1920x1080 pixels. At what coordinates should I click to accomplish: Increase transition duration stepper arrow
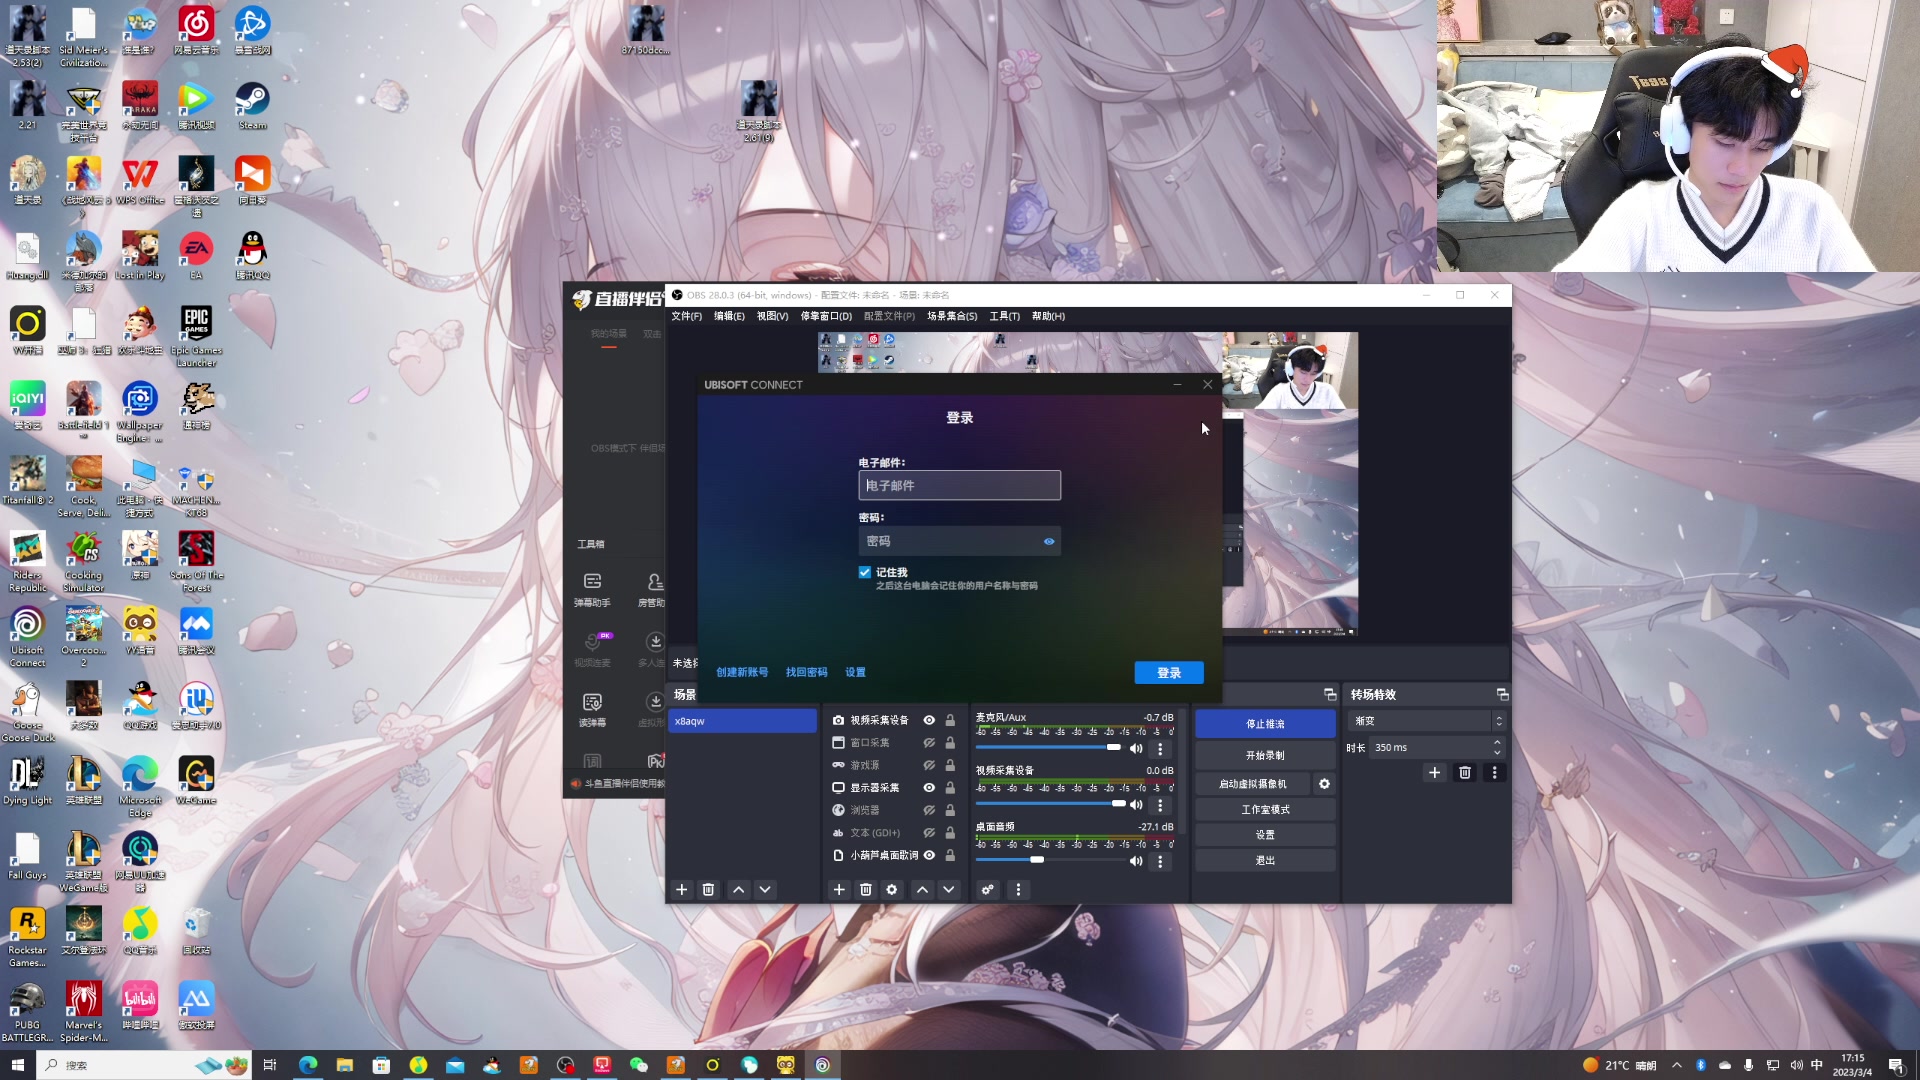click(x=1497, y=742)
